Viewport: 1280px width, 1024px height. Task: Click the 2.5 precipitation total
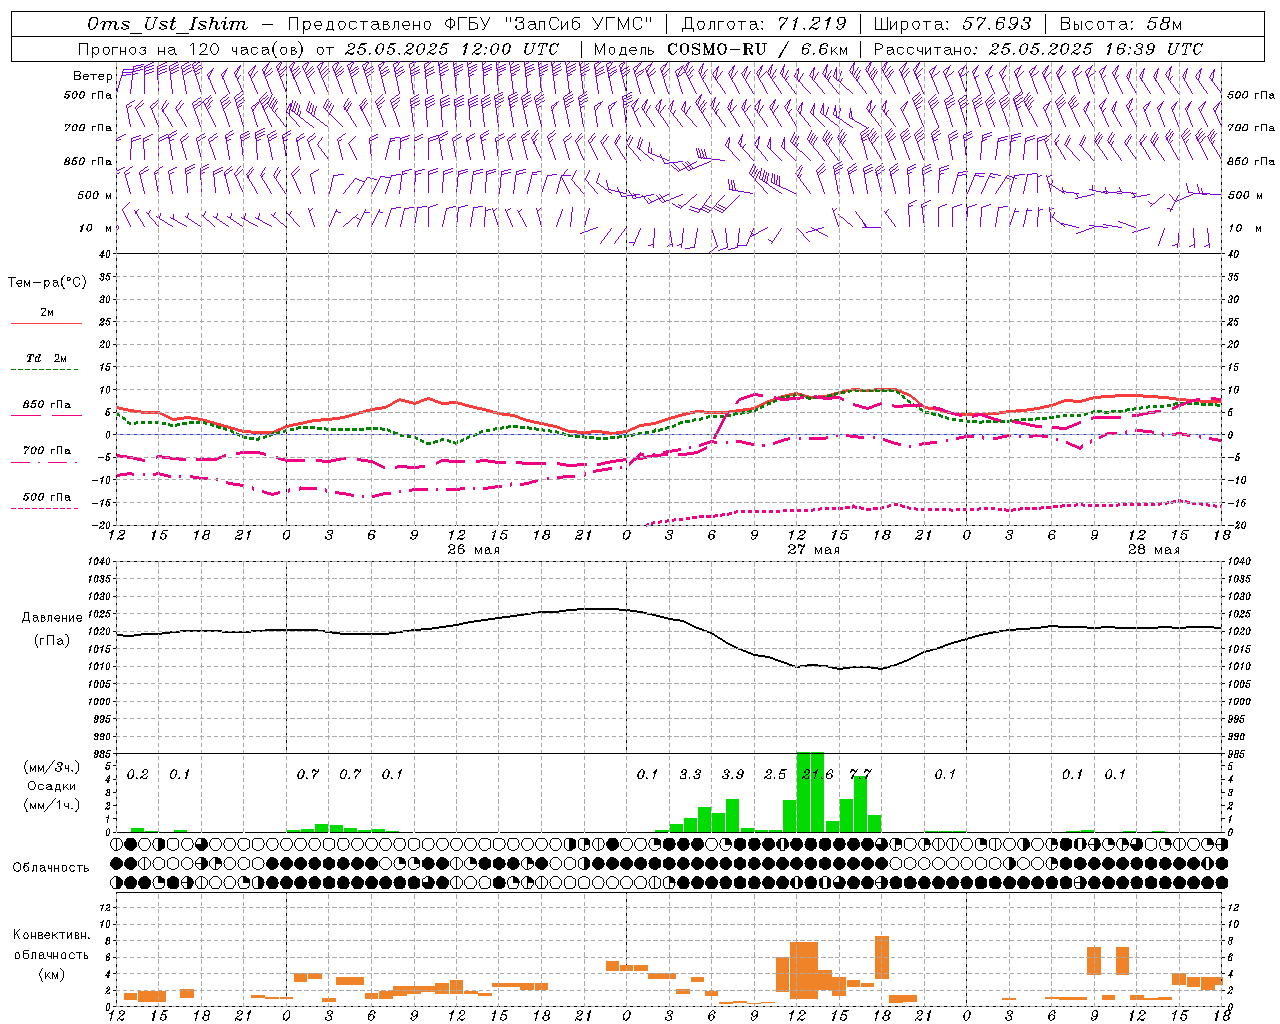pos(775,774)
